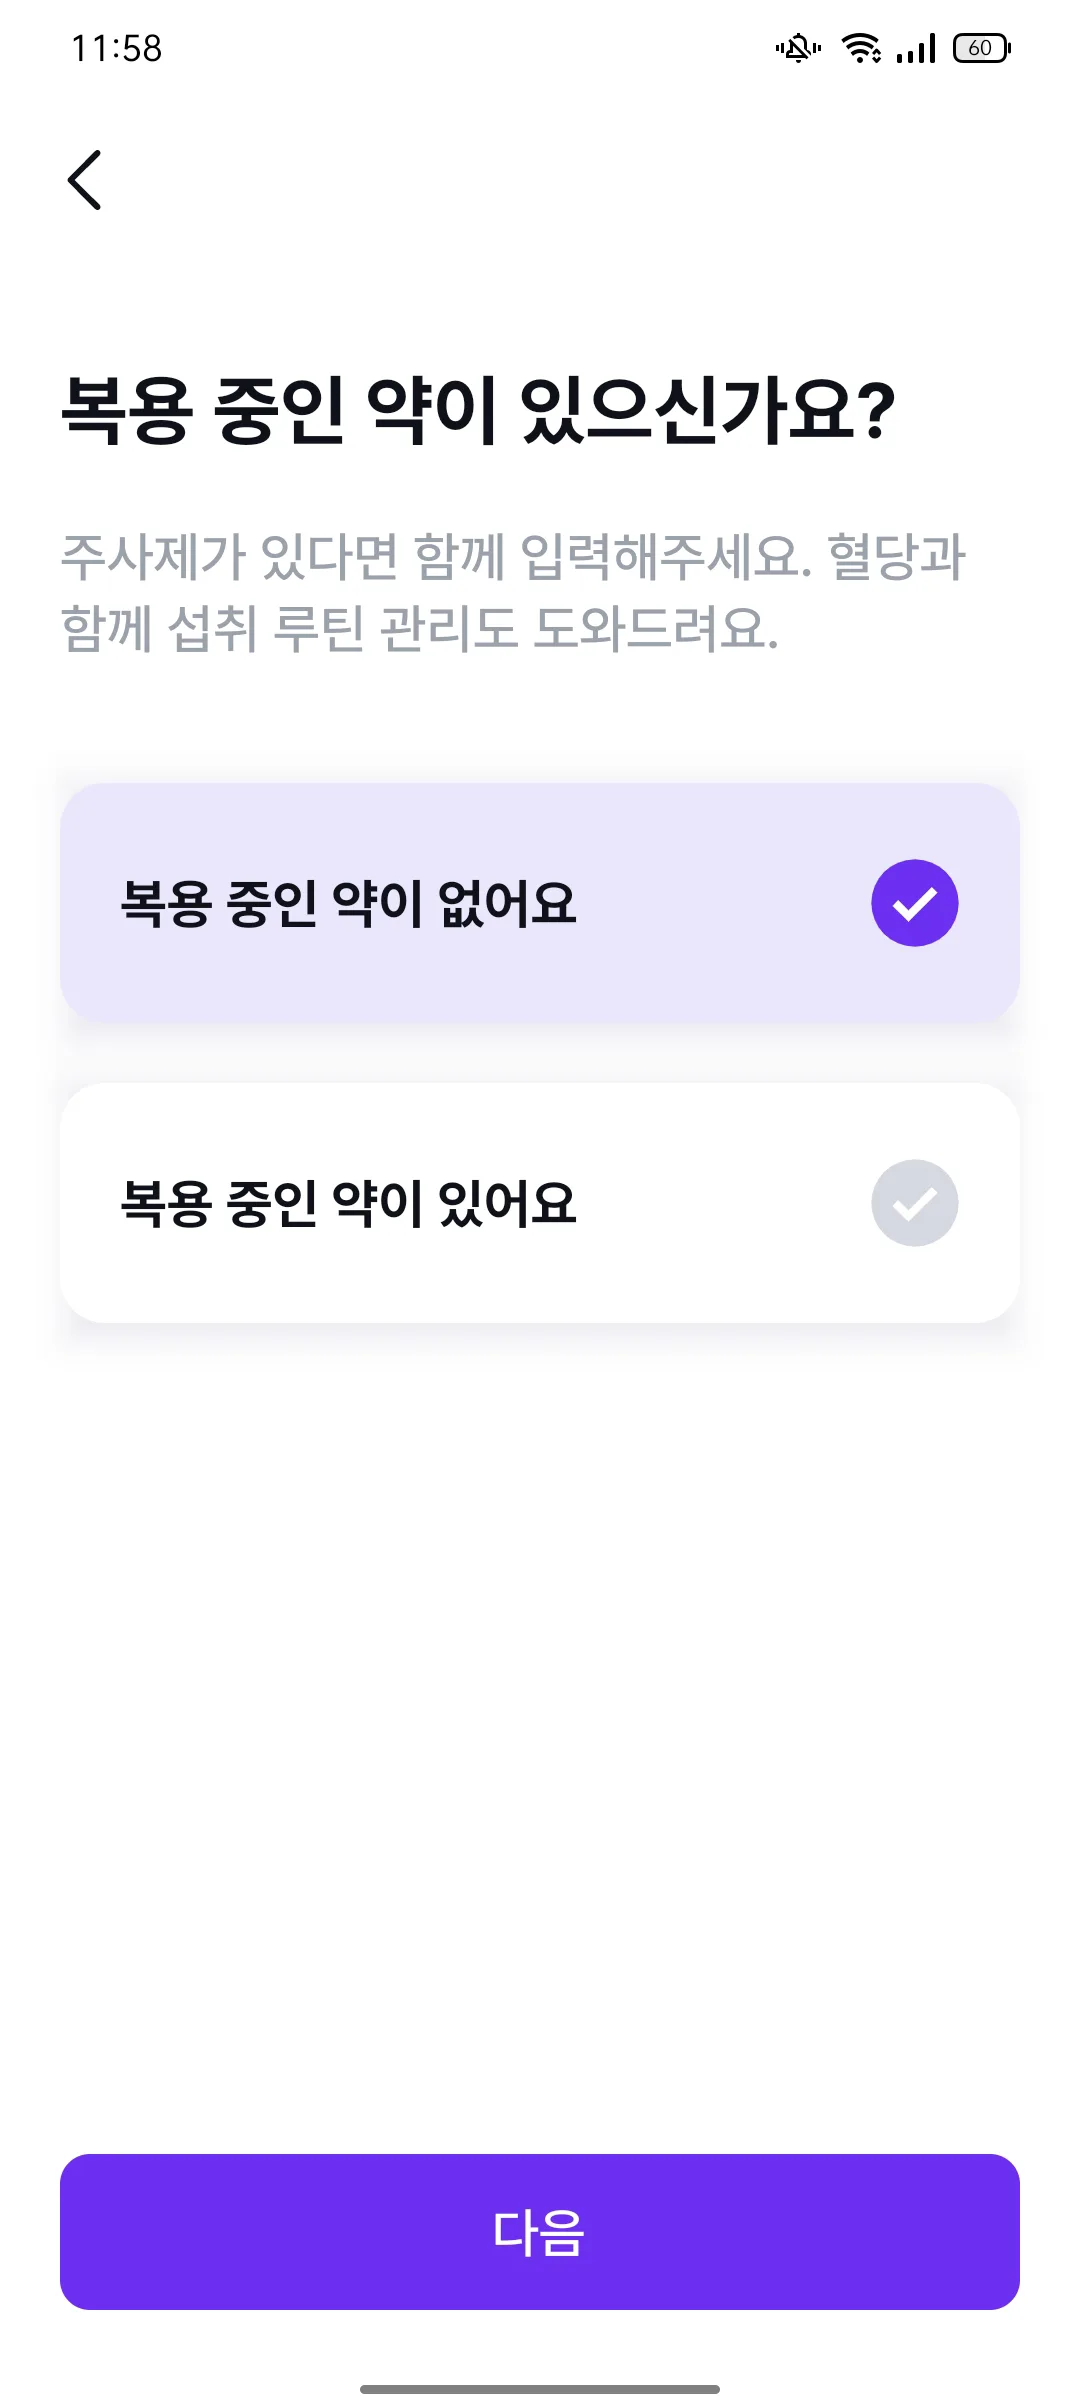Tap the label text '복용 중인 약이 있어요'

(348, 1203)
